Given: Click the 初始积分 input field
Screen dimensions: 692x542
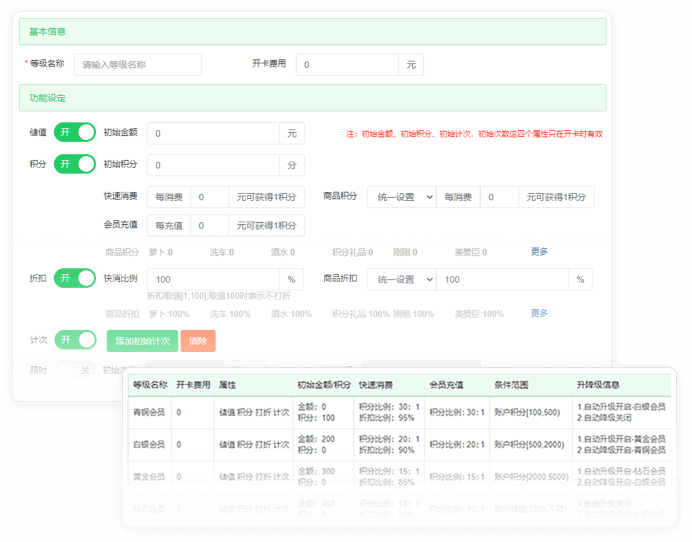Looking at the screenshot, I should tap(213, 166).
